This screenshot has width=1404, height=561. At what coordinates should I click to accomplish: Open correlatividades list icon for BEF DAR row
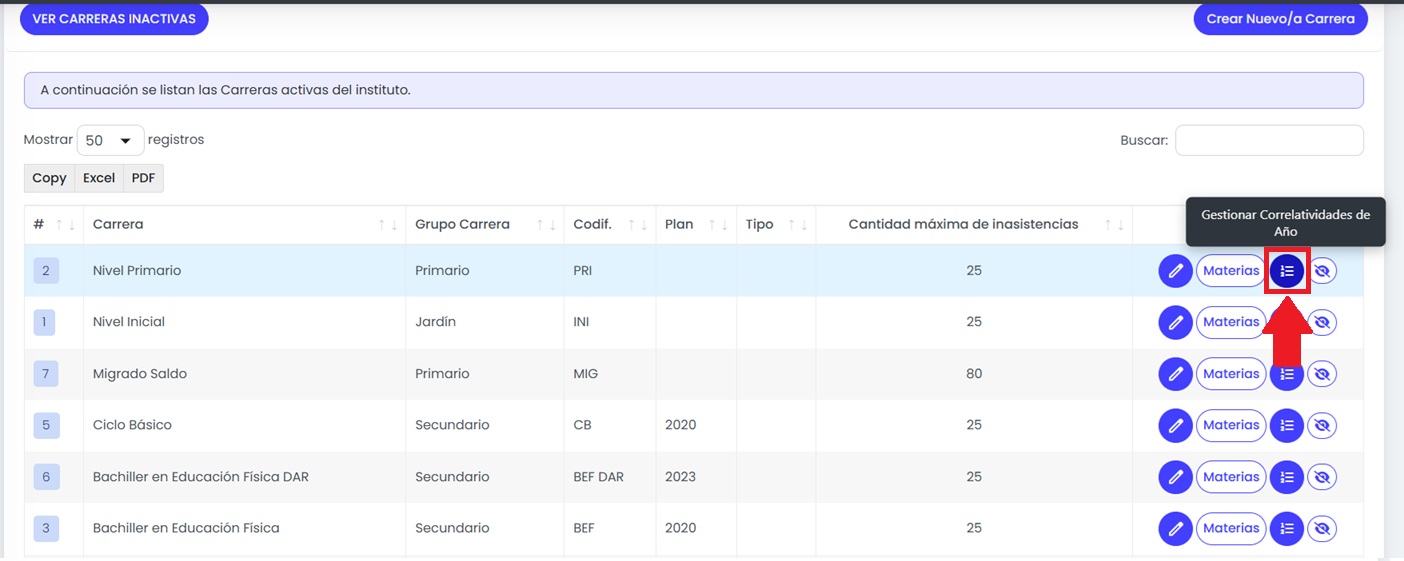(x=1287, y=477)
